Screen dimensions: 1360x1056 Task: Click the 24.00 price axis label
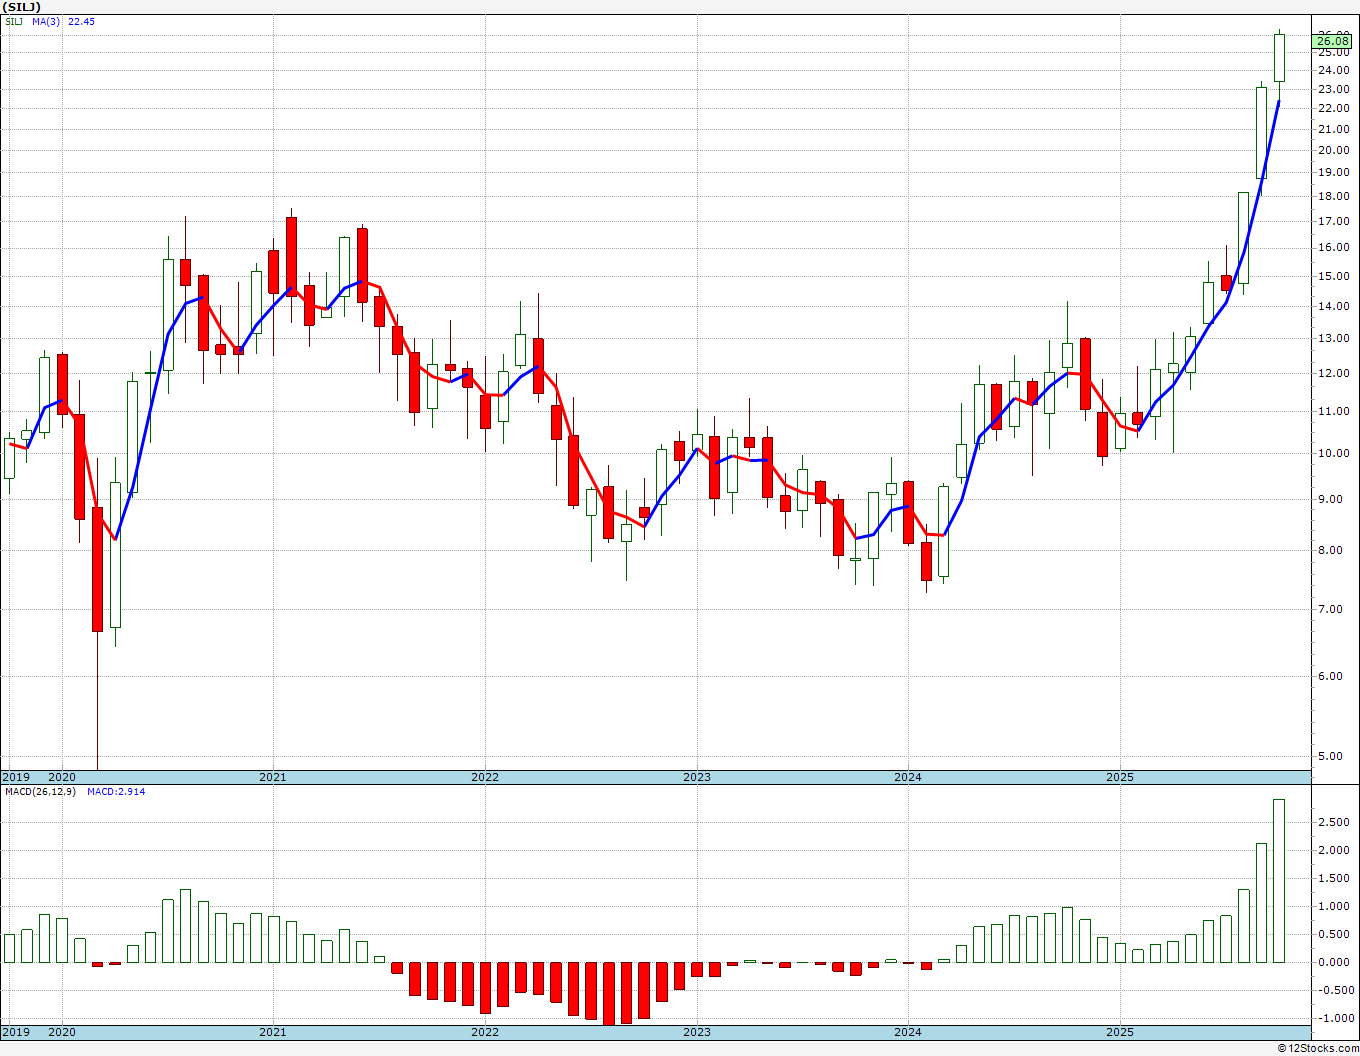1333,70
